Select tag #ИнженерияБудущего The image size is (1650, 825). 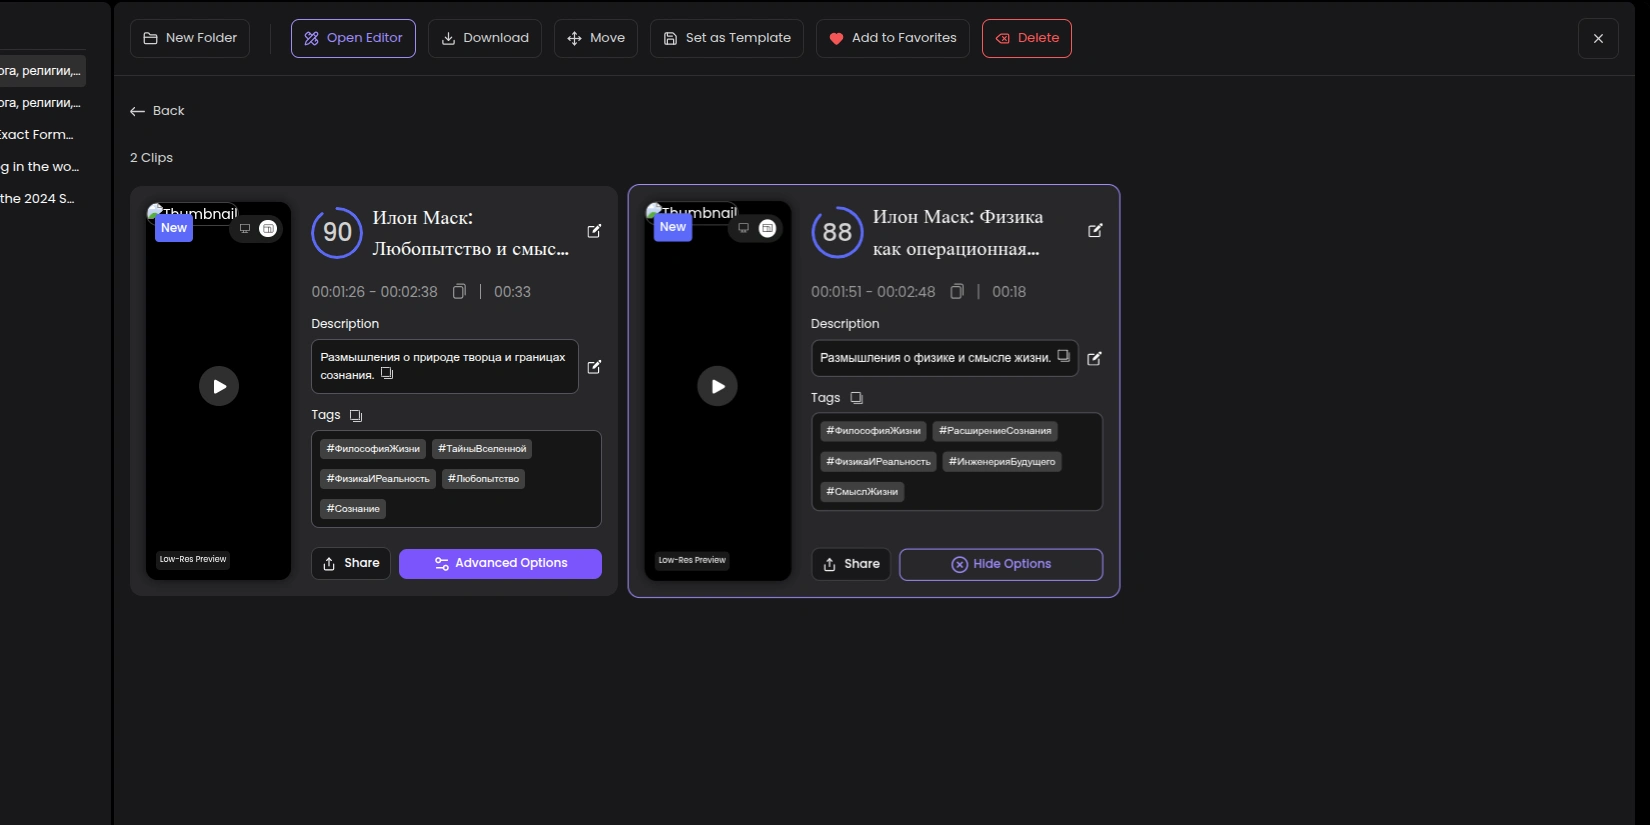[x=1002, y=462]
